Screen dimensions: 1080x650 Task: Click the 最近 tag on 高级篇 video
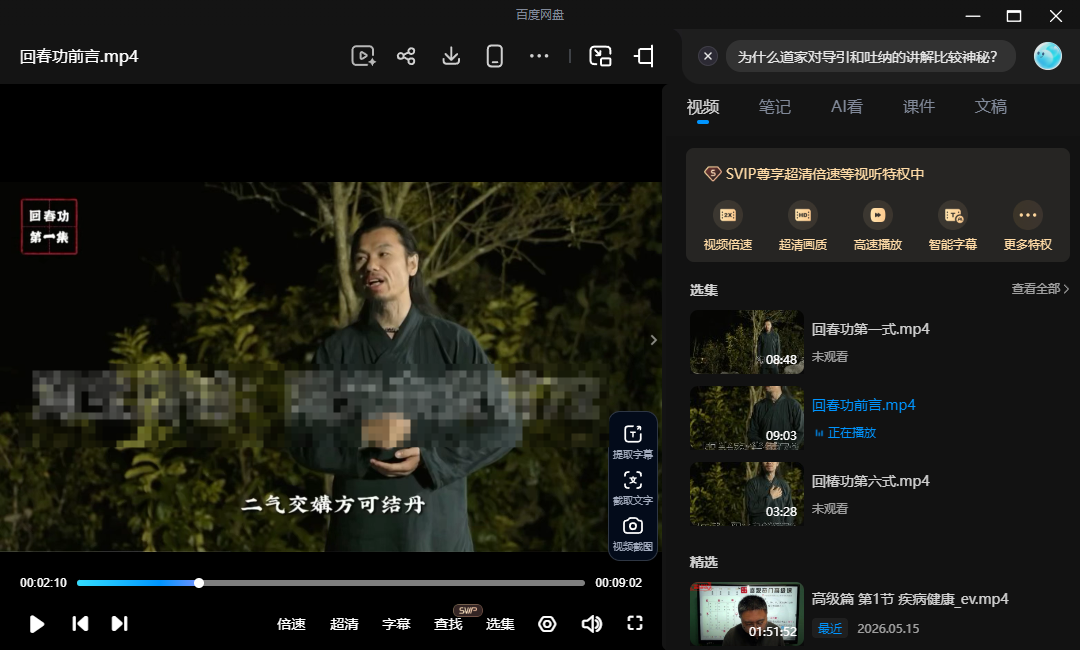[830, 628]
